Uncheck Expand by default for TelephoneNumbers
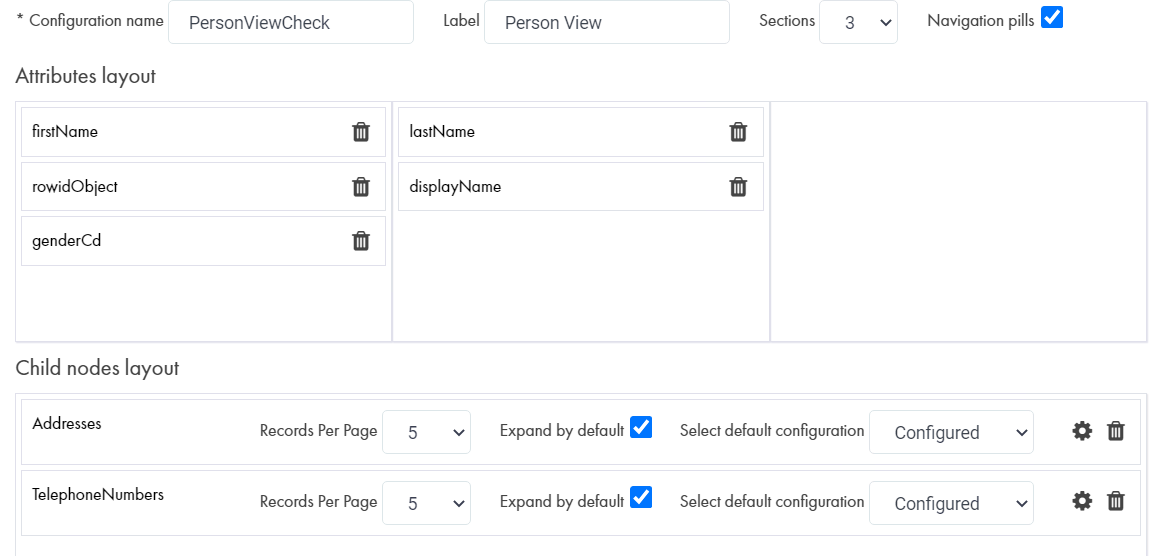 641,498
